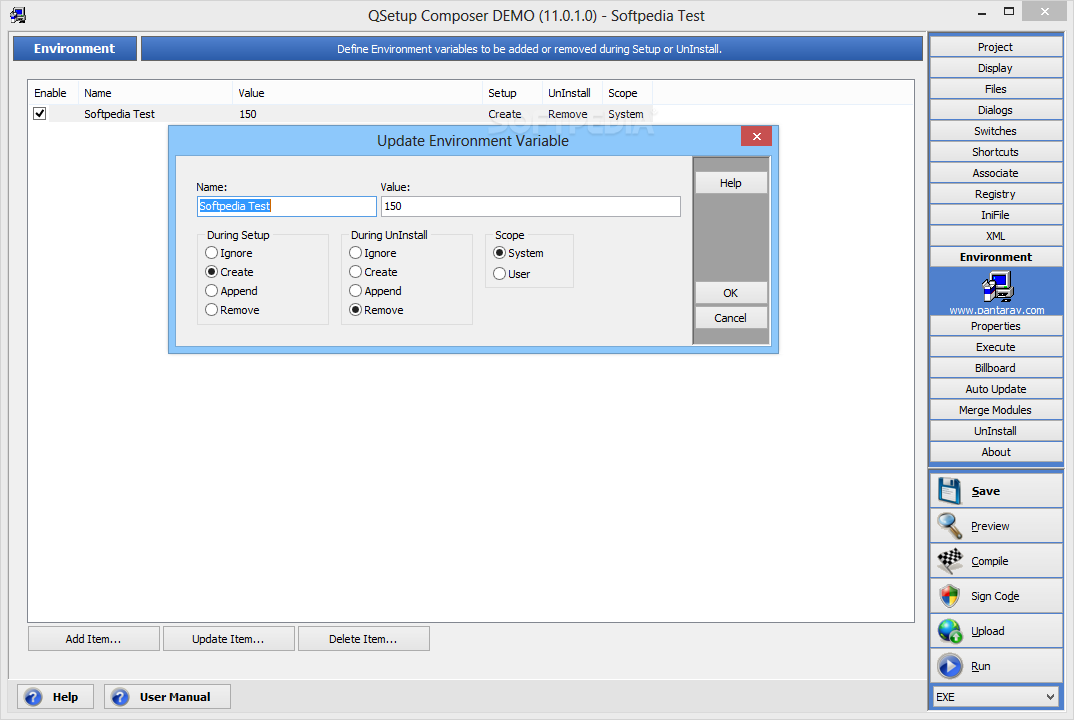This screenshot has height=720, width=1074.
Task: Open the About section
Action: click(996, 452)
